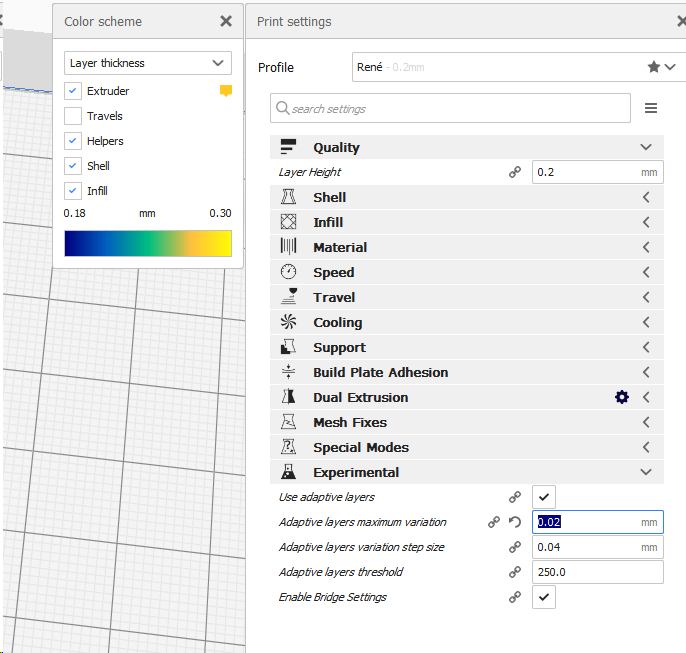The image size is (686, 653).
Task: Click the Adaptive layers threshold 250.0 field
Action: click(598, 572)
